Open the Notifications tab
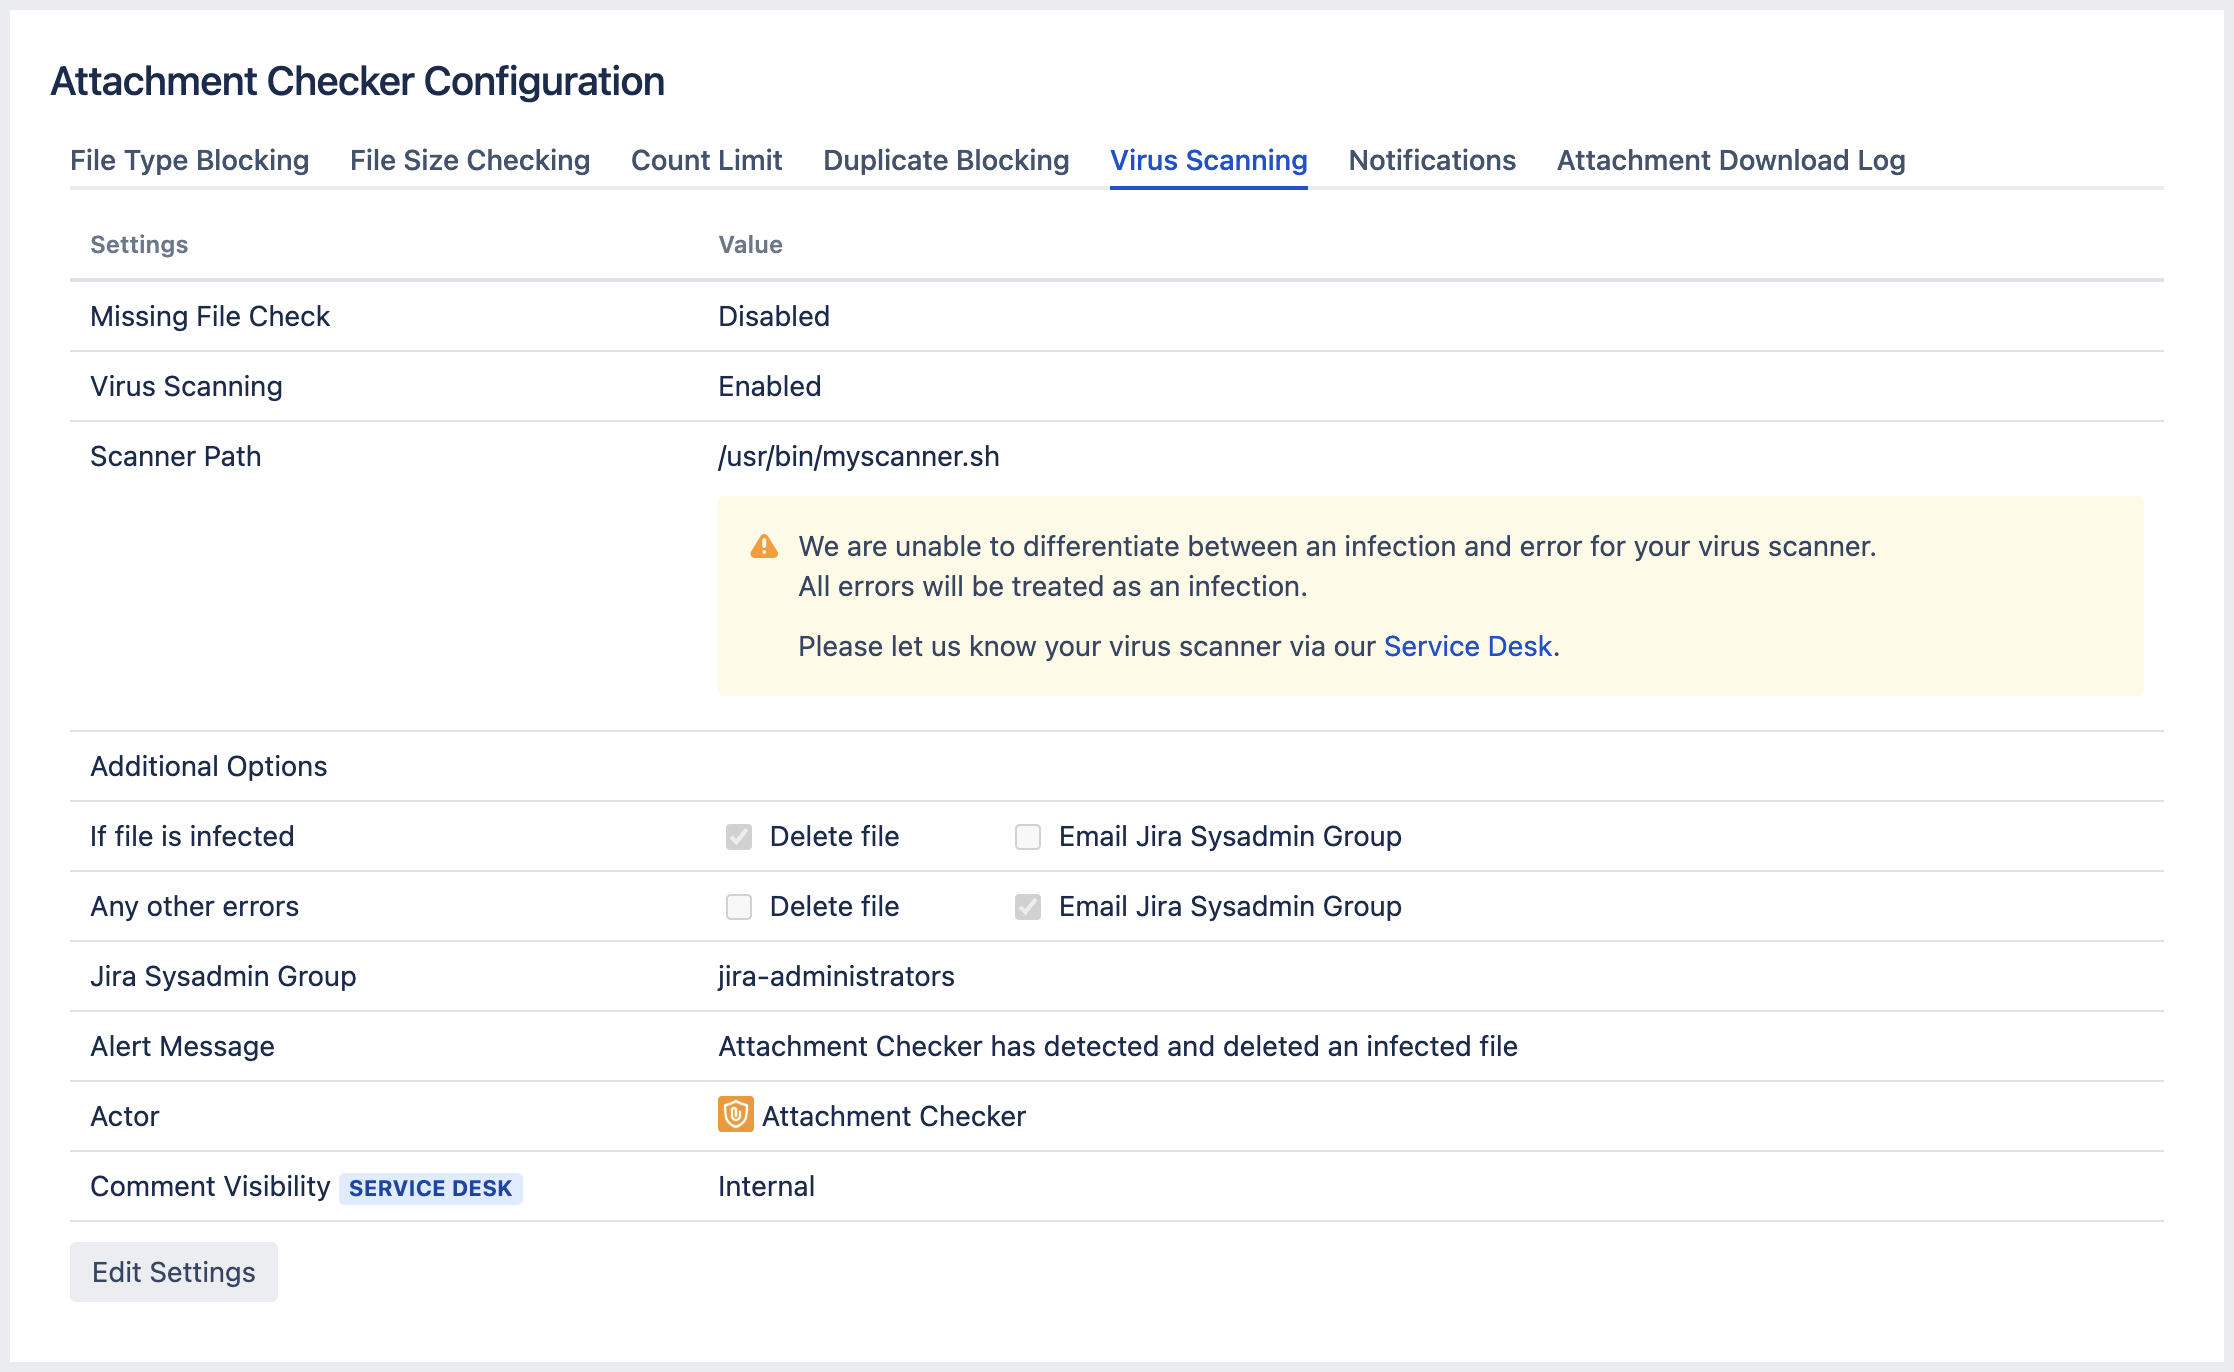This screenshot has height=1372, width=2234. (x=1432, y=160)
